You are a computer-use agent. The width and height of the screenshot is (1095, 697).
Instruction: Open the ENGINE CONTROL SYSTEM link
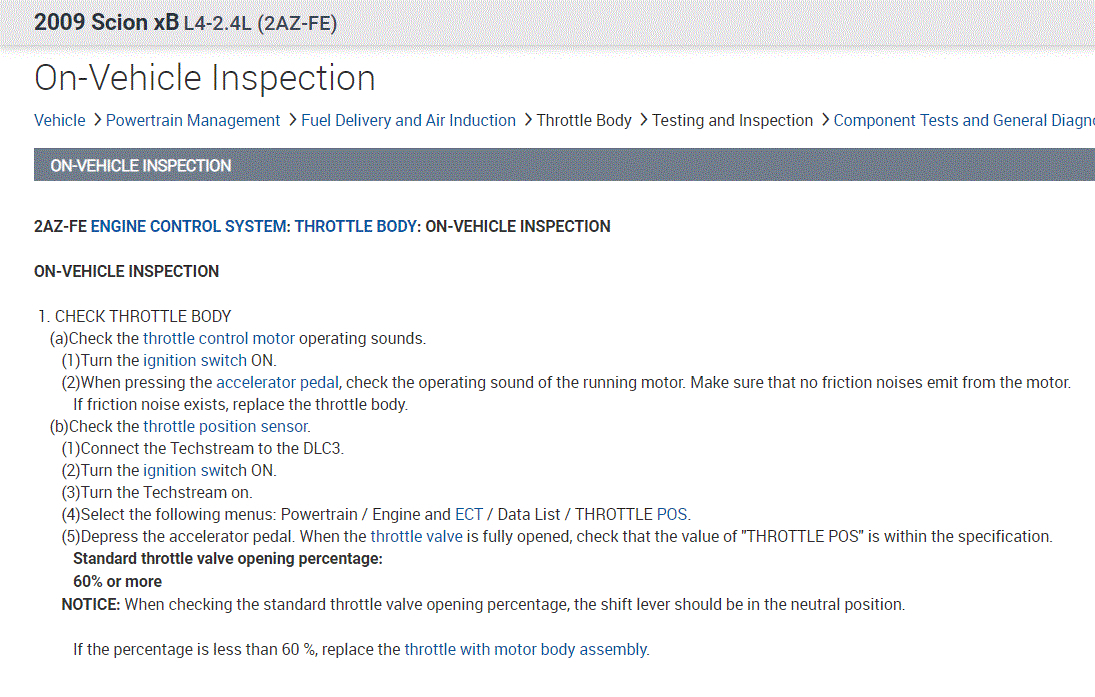(188, 227)
